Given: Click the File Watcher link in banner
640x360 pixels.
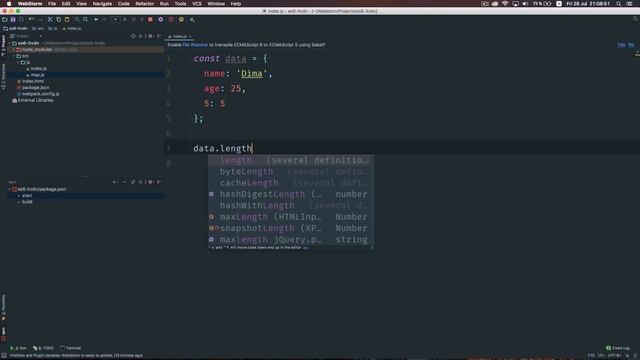Looking at the screenshot, I should coord(195,45).
